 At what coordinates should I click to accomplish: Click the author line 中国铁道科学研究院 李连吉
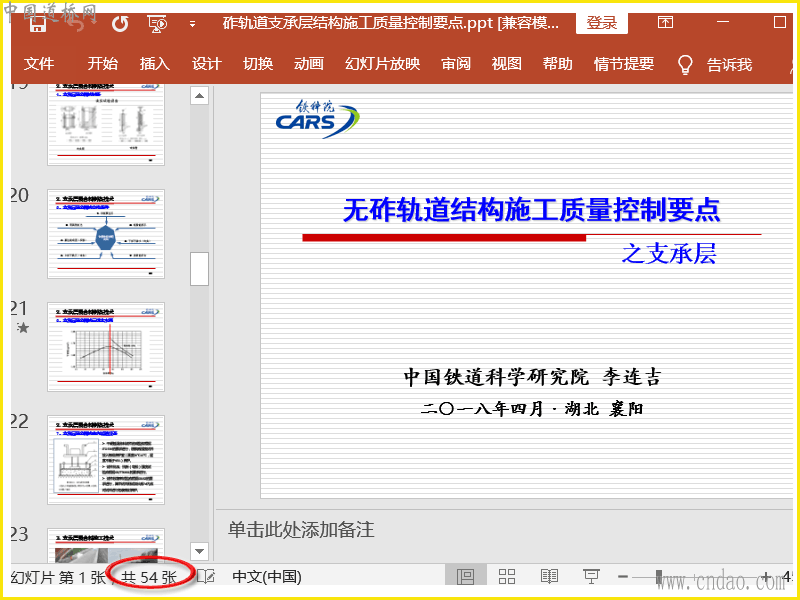[x=532, y=377]
